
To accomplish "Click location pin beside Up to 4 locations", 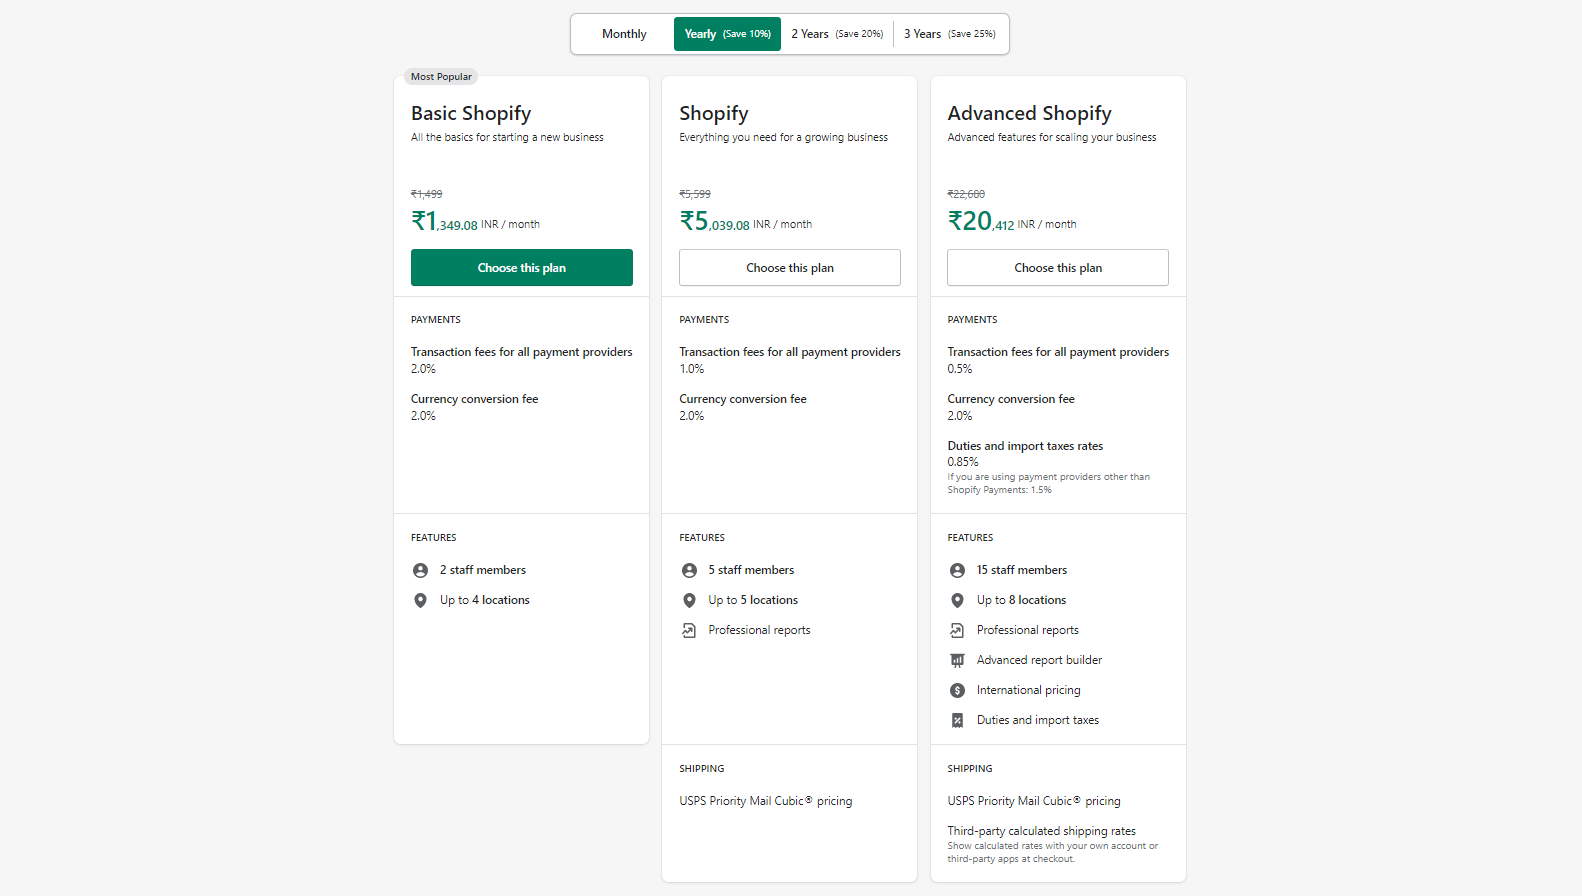I will (x=420, y=600).
